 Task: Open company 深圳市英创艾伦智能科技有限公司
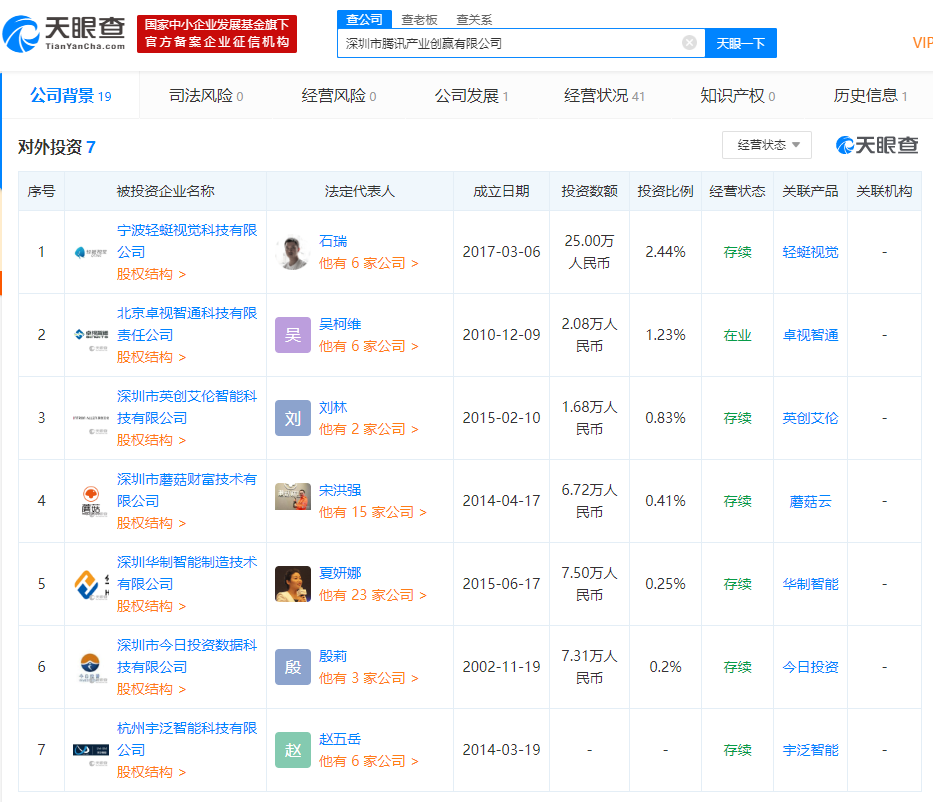pyautogui.click(x=187, y=407)
